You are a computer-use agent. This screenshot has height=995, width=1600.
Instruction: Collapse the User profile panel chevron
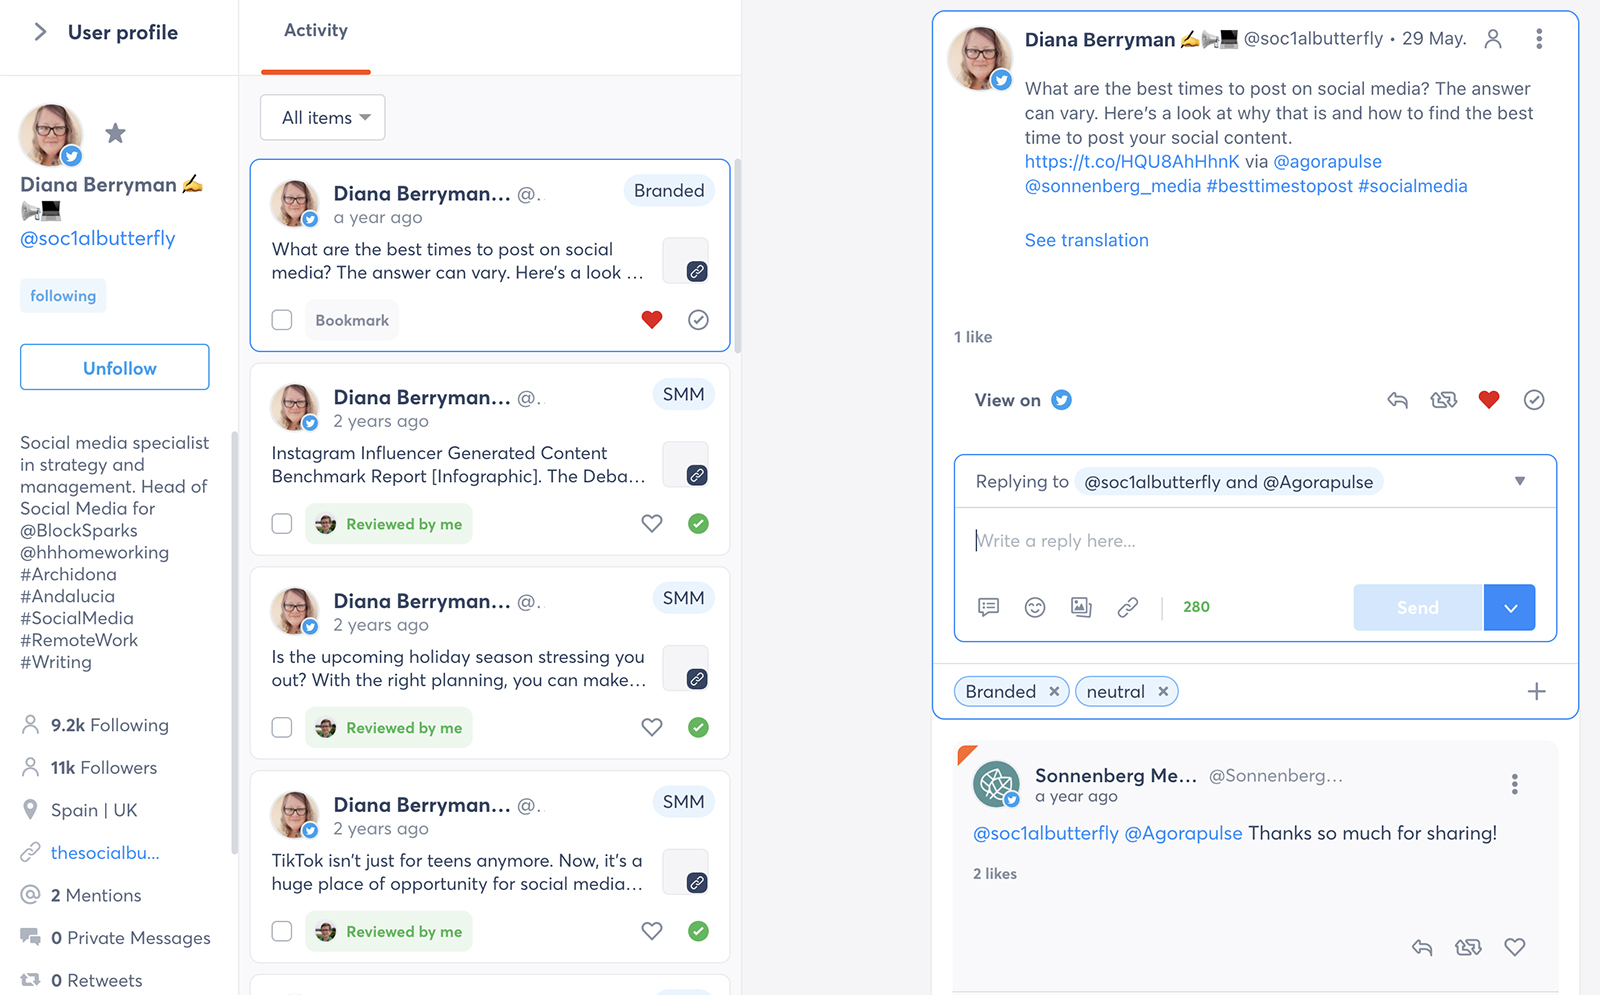tap(40, 32)
